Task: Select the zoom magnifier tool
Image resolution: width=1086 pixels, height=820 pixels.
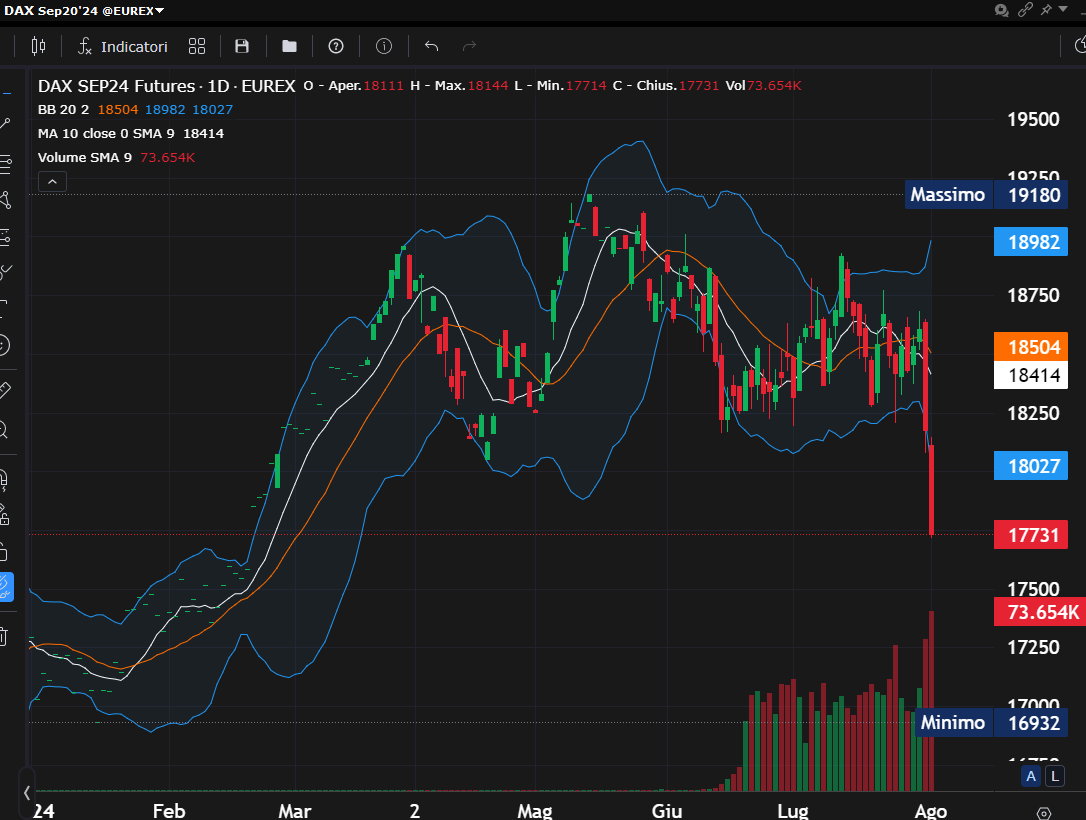Action: click(4, 430)
